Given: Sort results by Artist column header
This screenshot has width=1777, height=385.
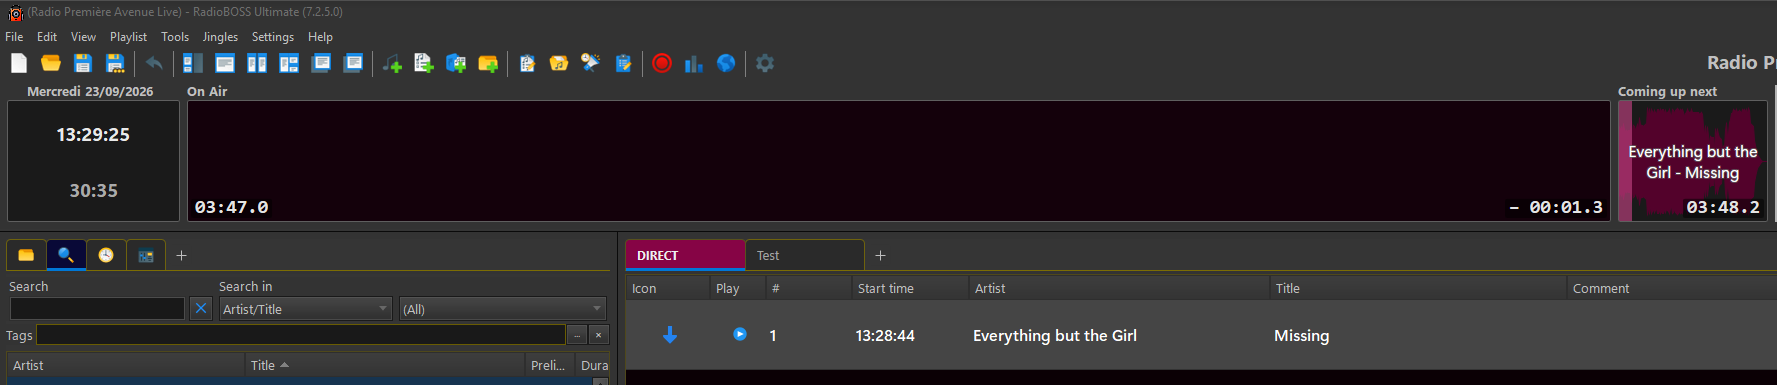Looking at the screenshot, I should (126, 365).
